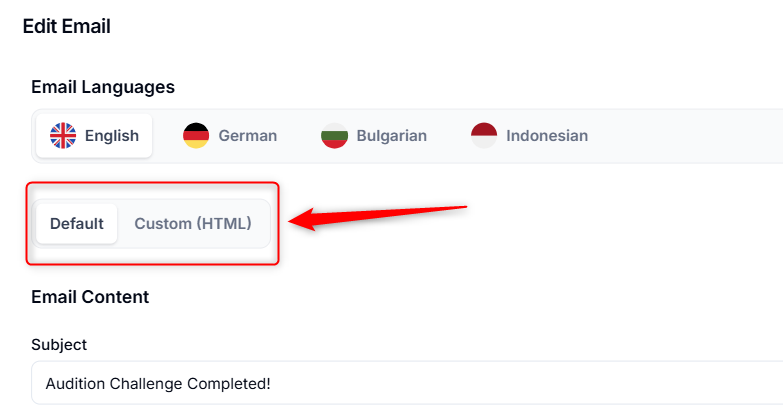Image resolution: width=783 pixels, height=415 pixels.
Task: Click the UK flag icon
Action: click(63, 135)
